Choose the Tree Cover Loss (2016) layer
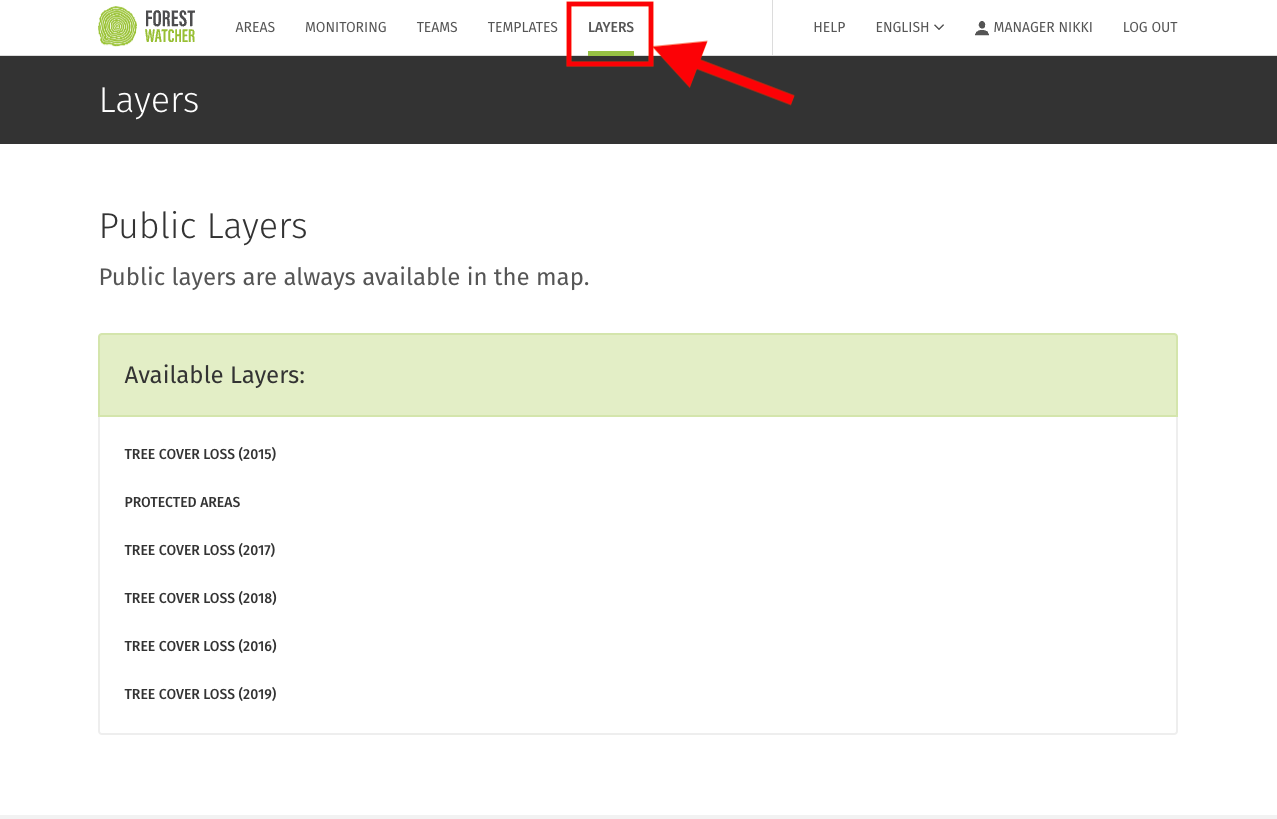This screenshot has height=819, width=1277. point(200,645)
